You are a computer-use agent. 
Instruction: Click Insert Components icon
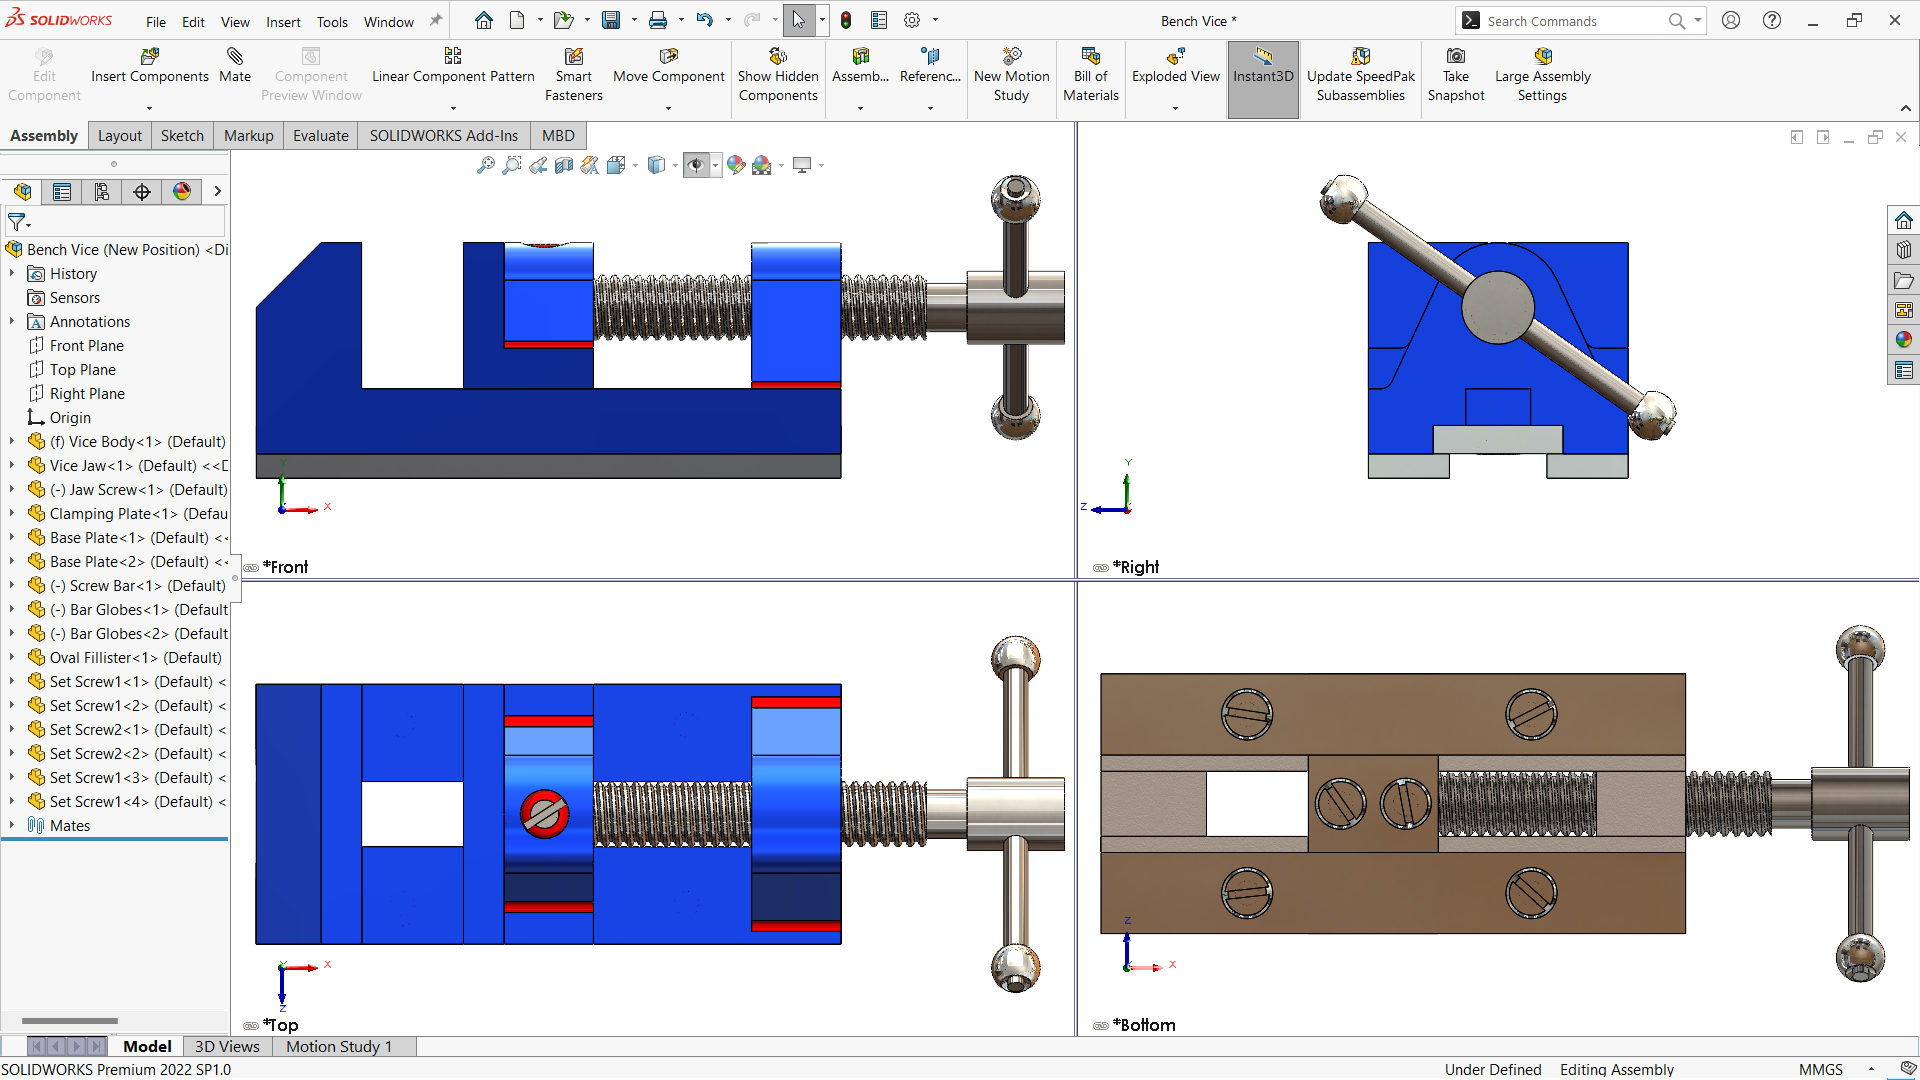(150, 57)
